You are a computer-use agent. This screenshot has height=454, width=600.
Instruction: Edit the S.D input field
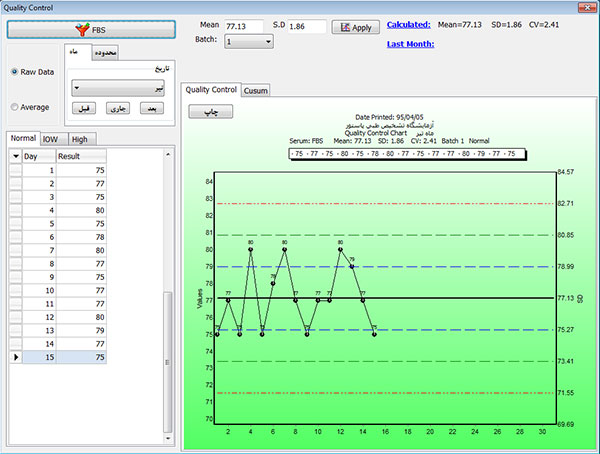[307, 26]
